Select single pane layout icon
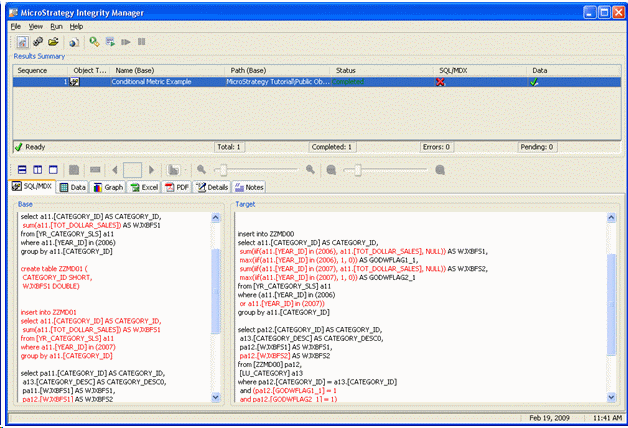 pyautogui.click(x=53, y=170)
